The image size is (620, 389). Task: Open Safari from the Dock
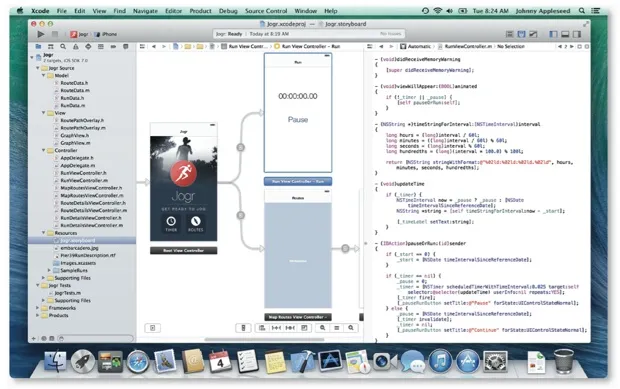[x=138, y=362]
